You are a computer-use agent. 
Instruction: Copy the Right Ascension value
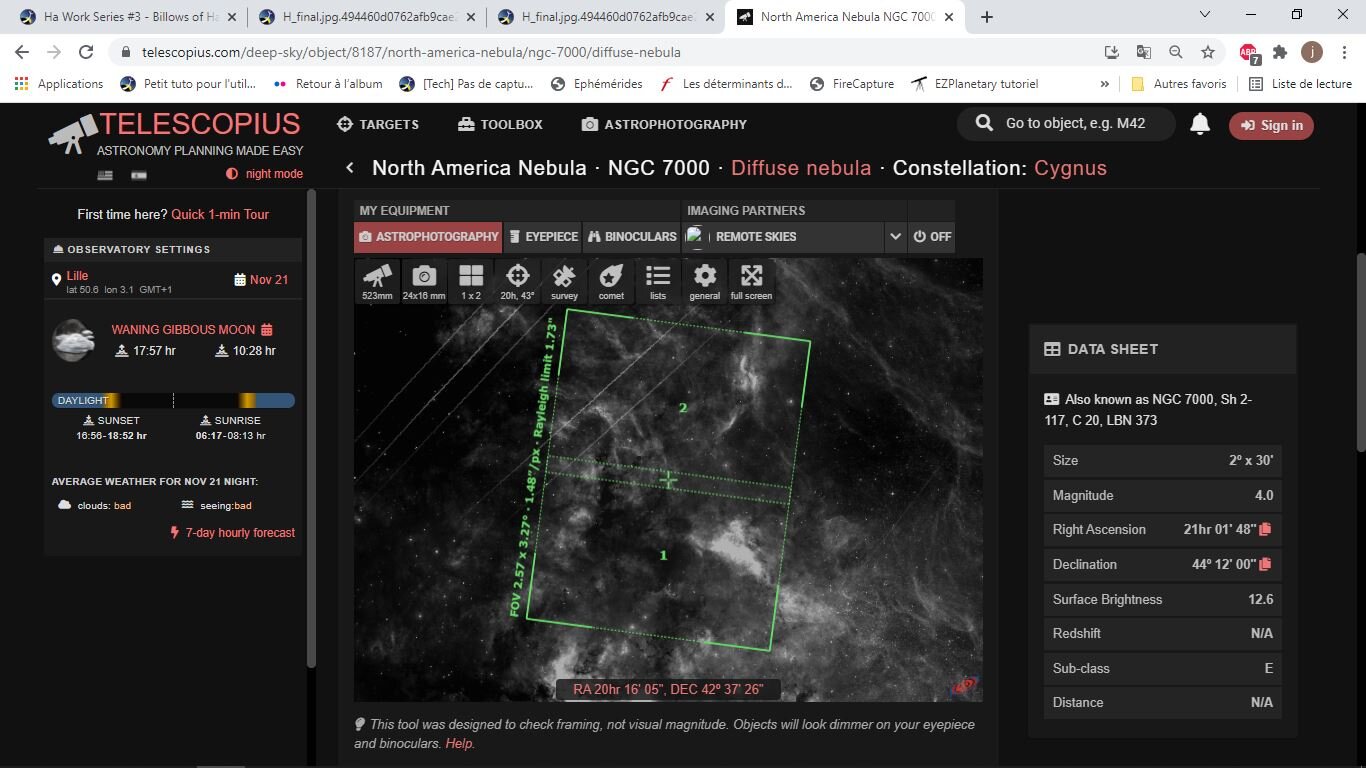point(1265,529)
